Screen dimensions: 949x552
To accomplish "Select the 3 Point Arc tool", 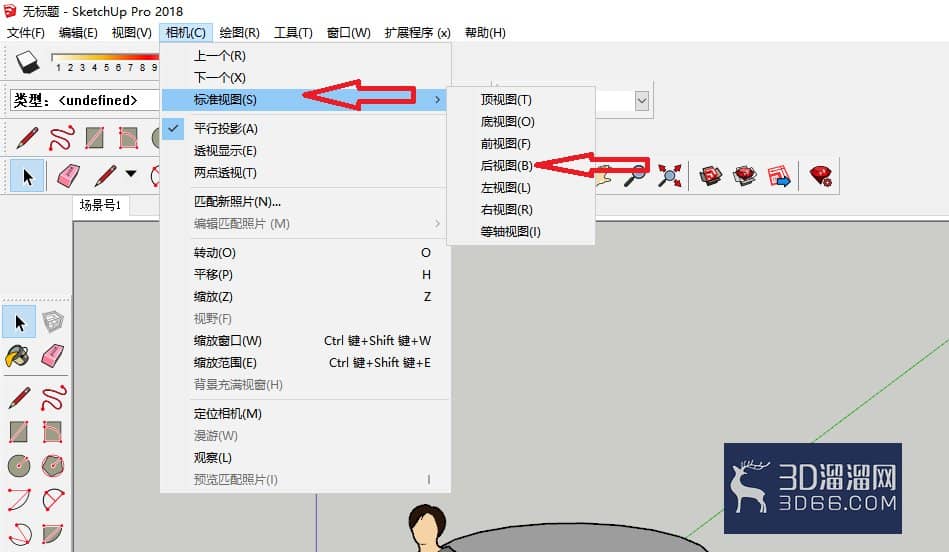I will tap(19, 534).
